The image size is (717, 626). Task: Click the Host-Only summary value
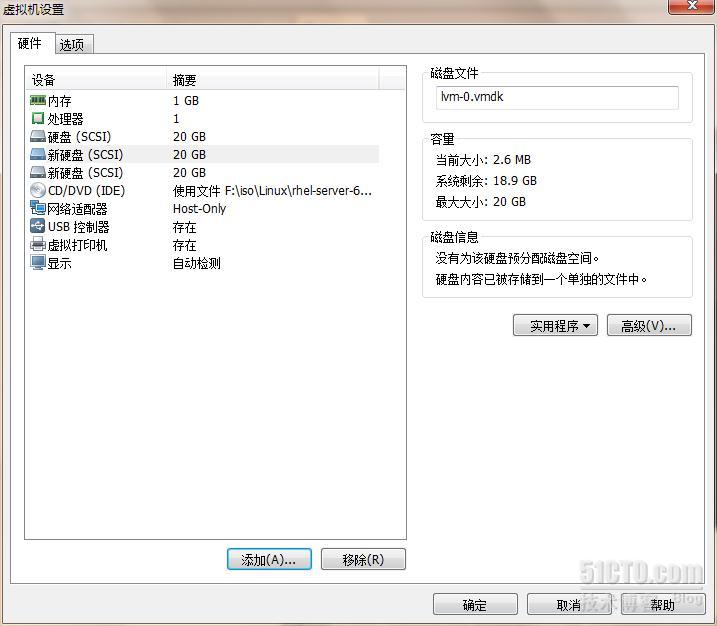tap(199, 209)
